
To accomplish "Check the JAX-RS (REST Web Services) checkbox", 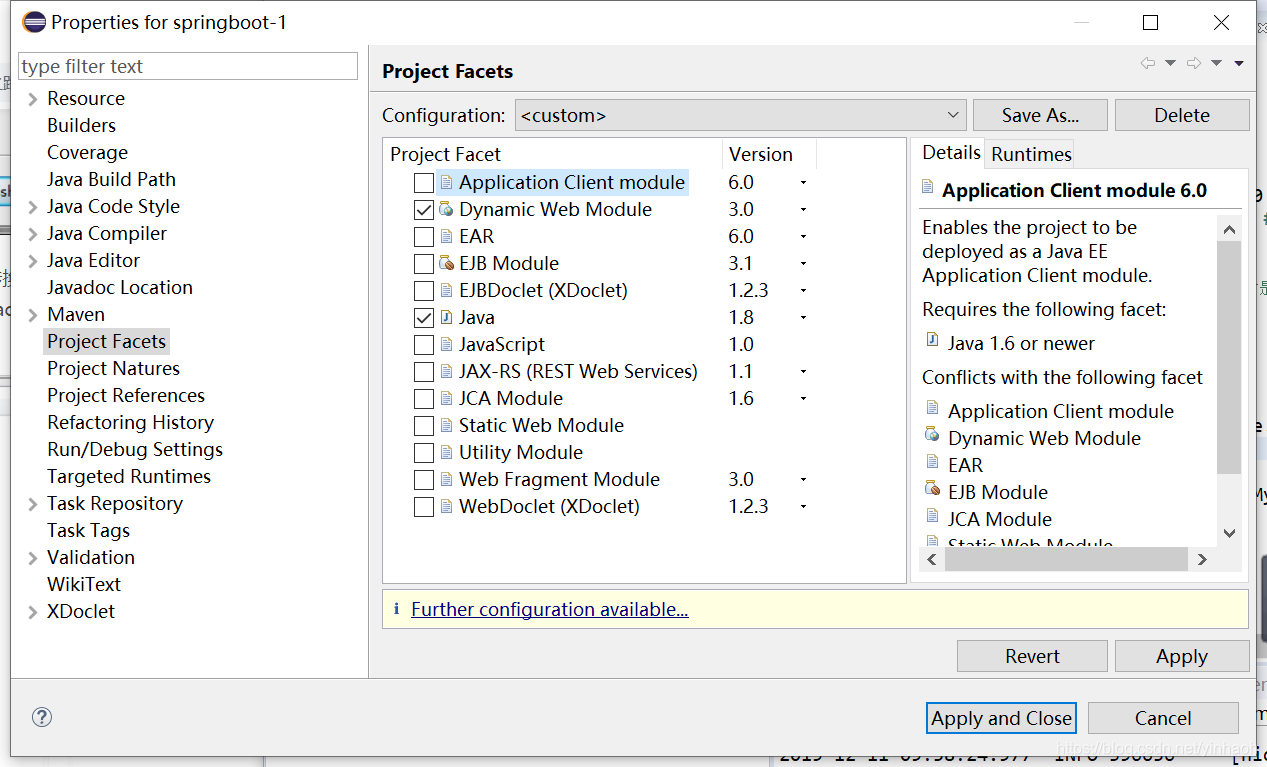I will (424, 372).
